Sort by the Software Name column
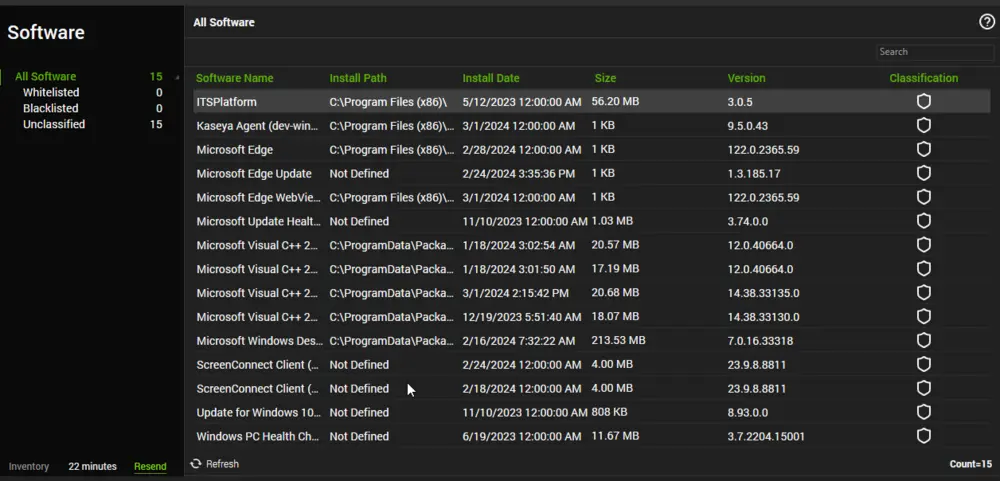 (x=234, y=78)
